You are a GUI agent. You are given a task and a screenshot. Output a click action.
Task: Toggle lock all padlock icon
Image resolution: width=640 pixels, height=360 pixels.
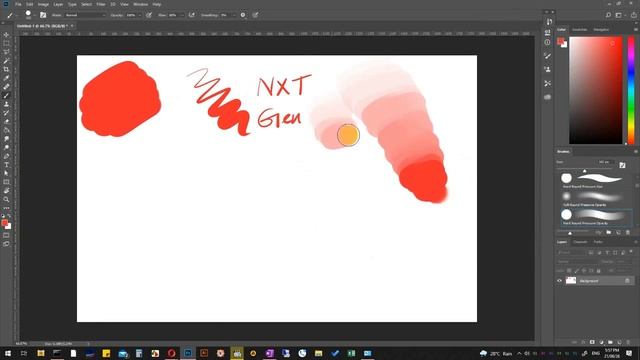pyautogui.click(x=599, y=271)
